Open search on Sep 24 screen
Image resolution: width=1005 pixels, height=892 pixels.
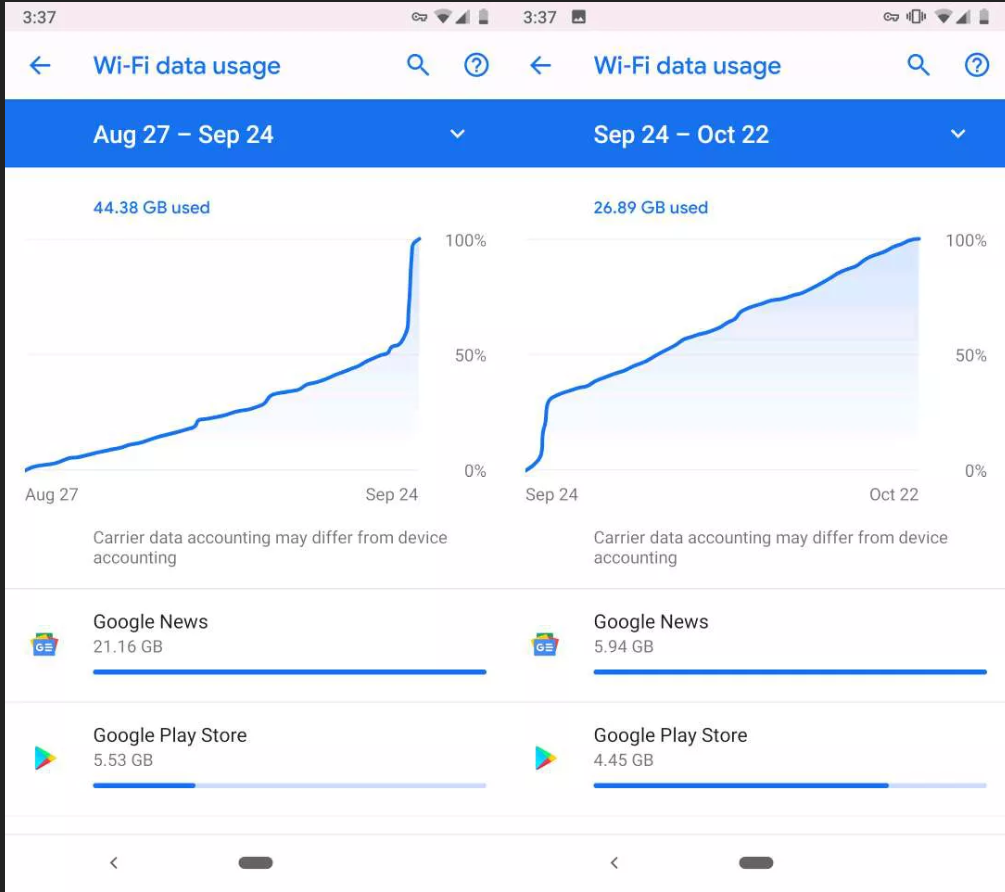918,66
